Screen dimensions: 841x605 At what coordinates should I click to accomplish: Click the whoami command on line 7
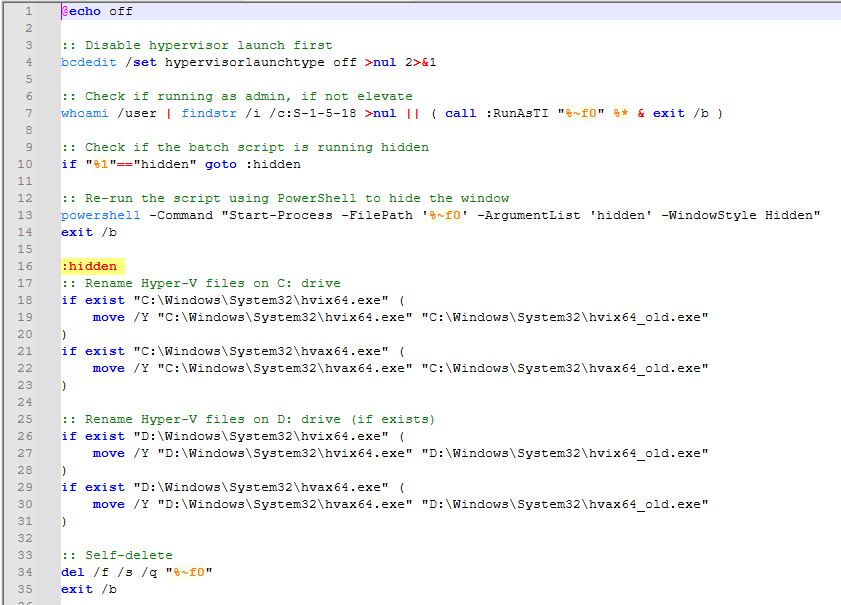click(85, 113)
